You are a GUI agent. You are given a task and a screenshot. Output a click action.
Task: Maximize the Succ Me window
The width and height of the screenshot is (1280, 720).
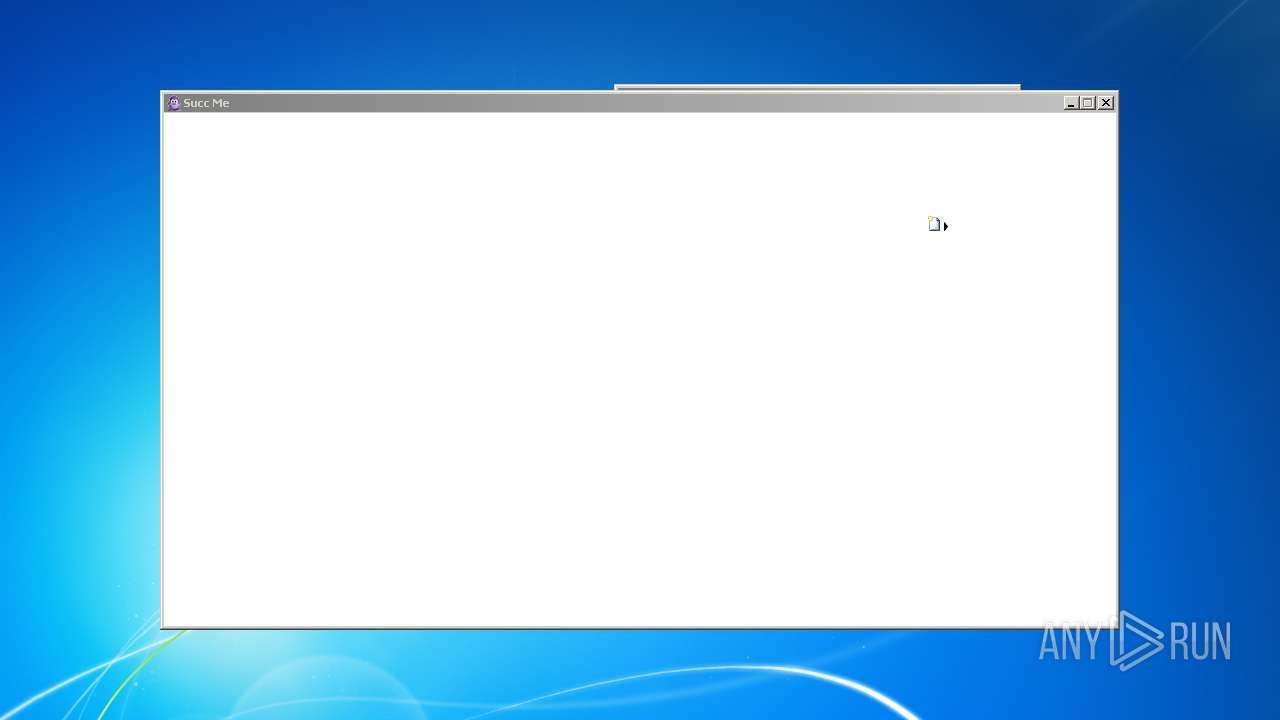click(x=1088, y=103)
